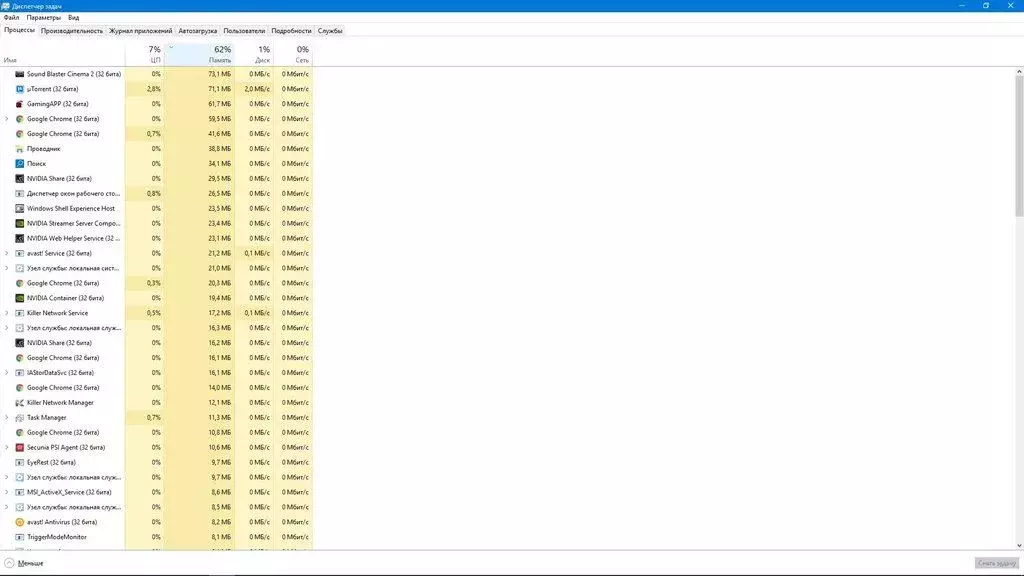Click Task Manager icon in the title bar

pos(5,6)
